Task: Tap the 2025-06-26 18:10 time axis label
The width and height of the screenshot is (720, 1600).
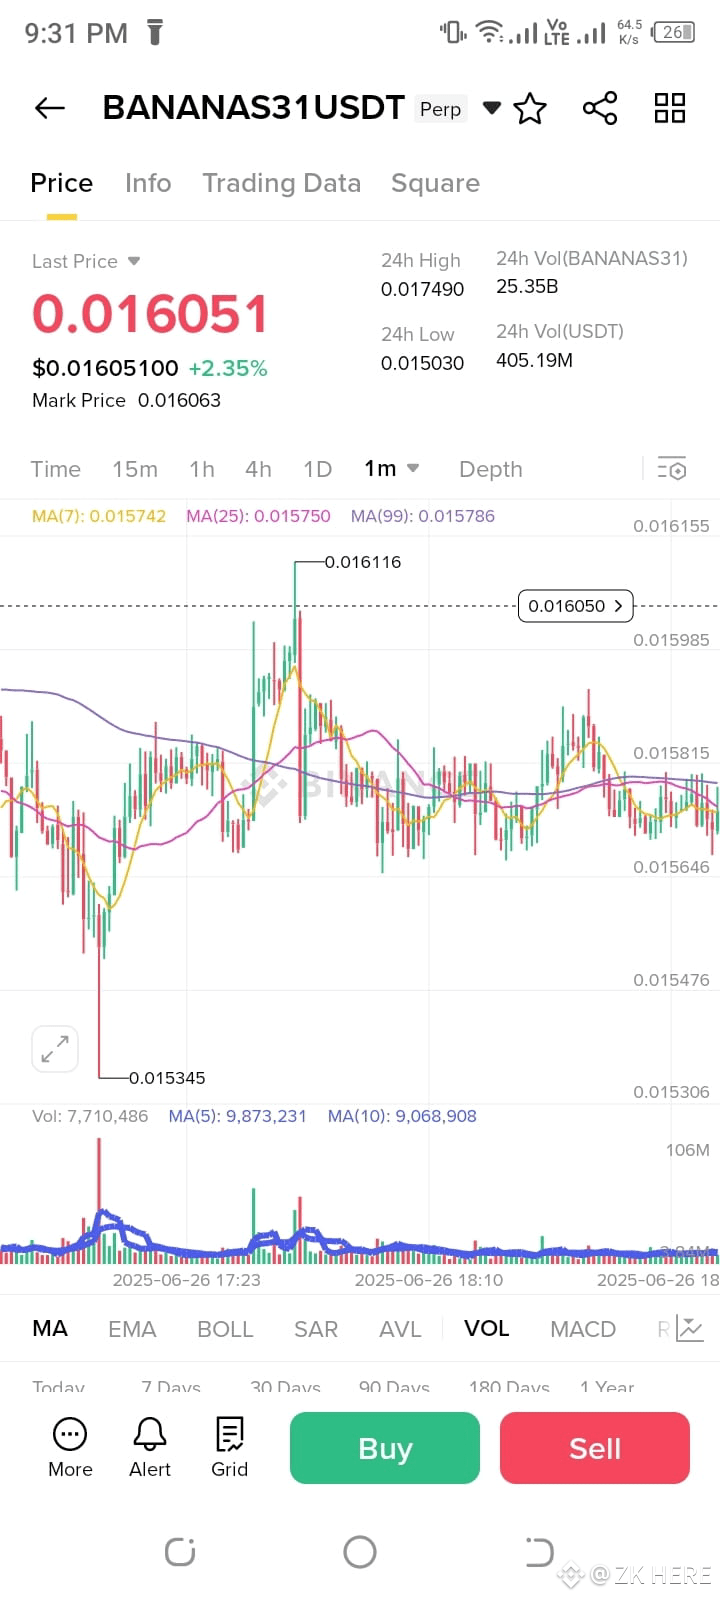Action: tap(429, 1280)
